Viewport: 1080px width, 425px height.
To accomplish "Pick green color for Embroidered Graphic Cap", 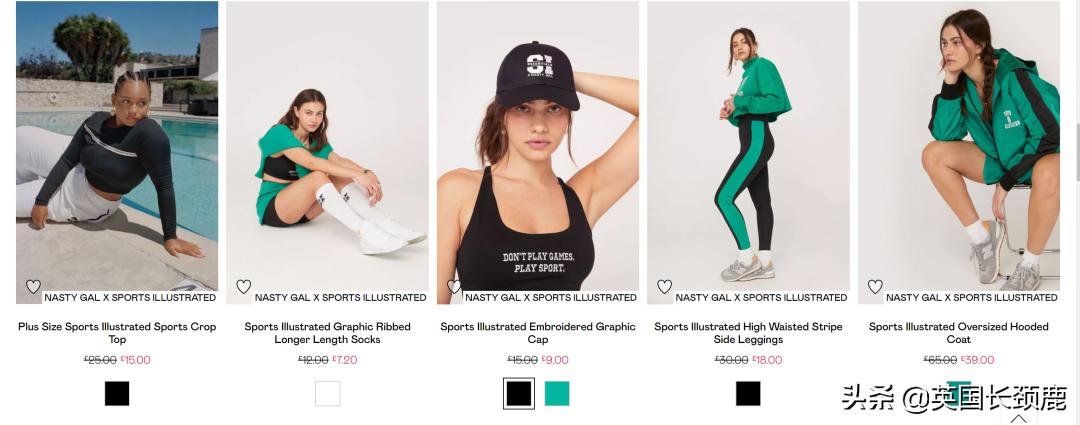I will click(557, 394).
